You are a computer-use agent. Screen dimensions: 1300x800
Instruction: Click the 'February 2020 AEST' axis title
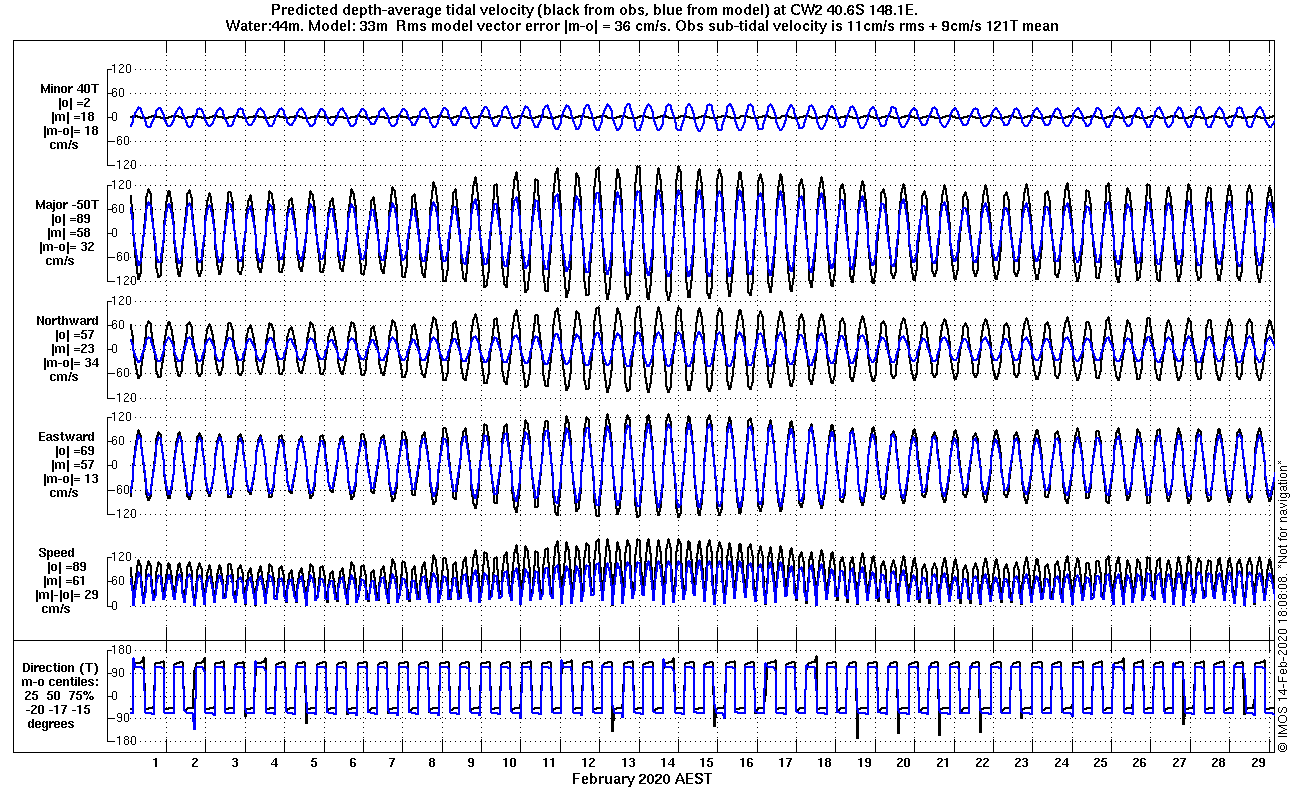click(x=642, y=779)
